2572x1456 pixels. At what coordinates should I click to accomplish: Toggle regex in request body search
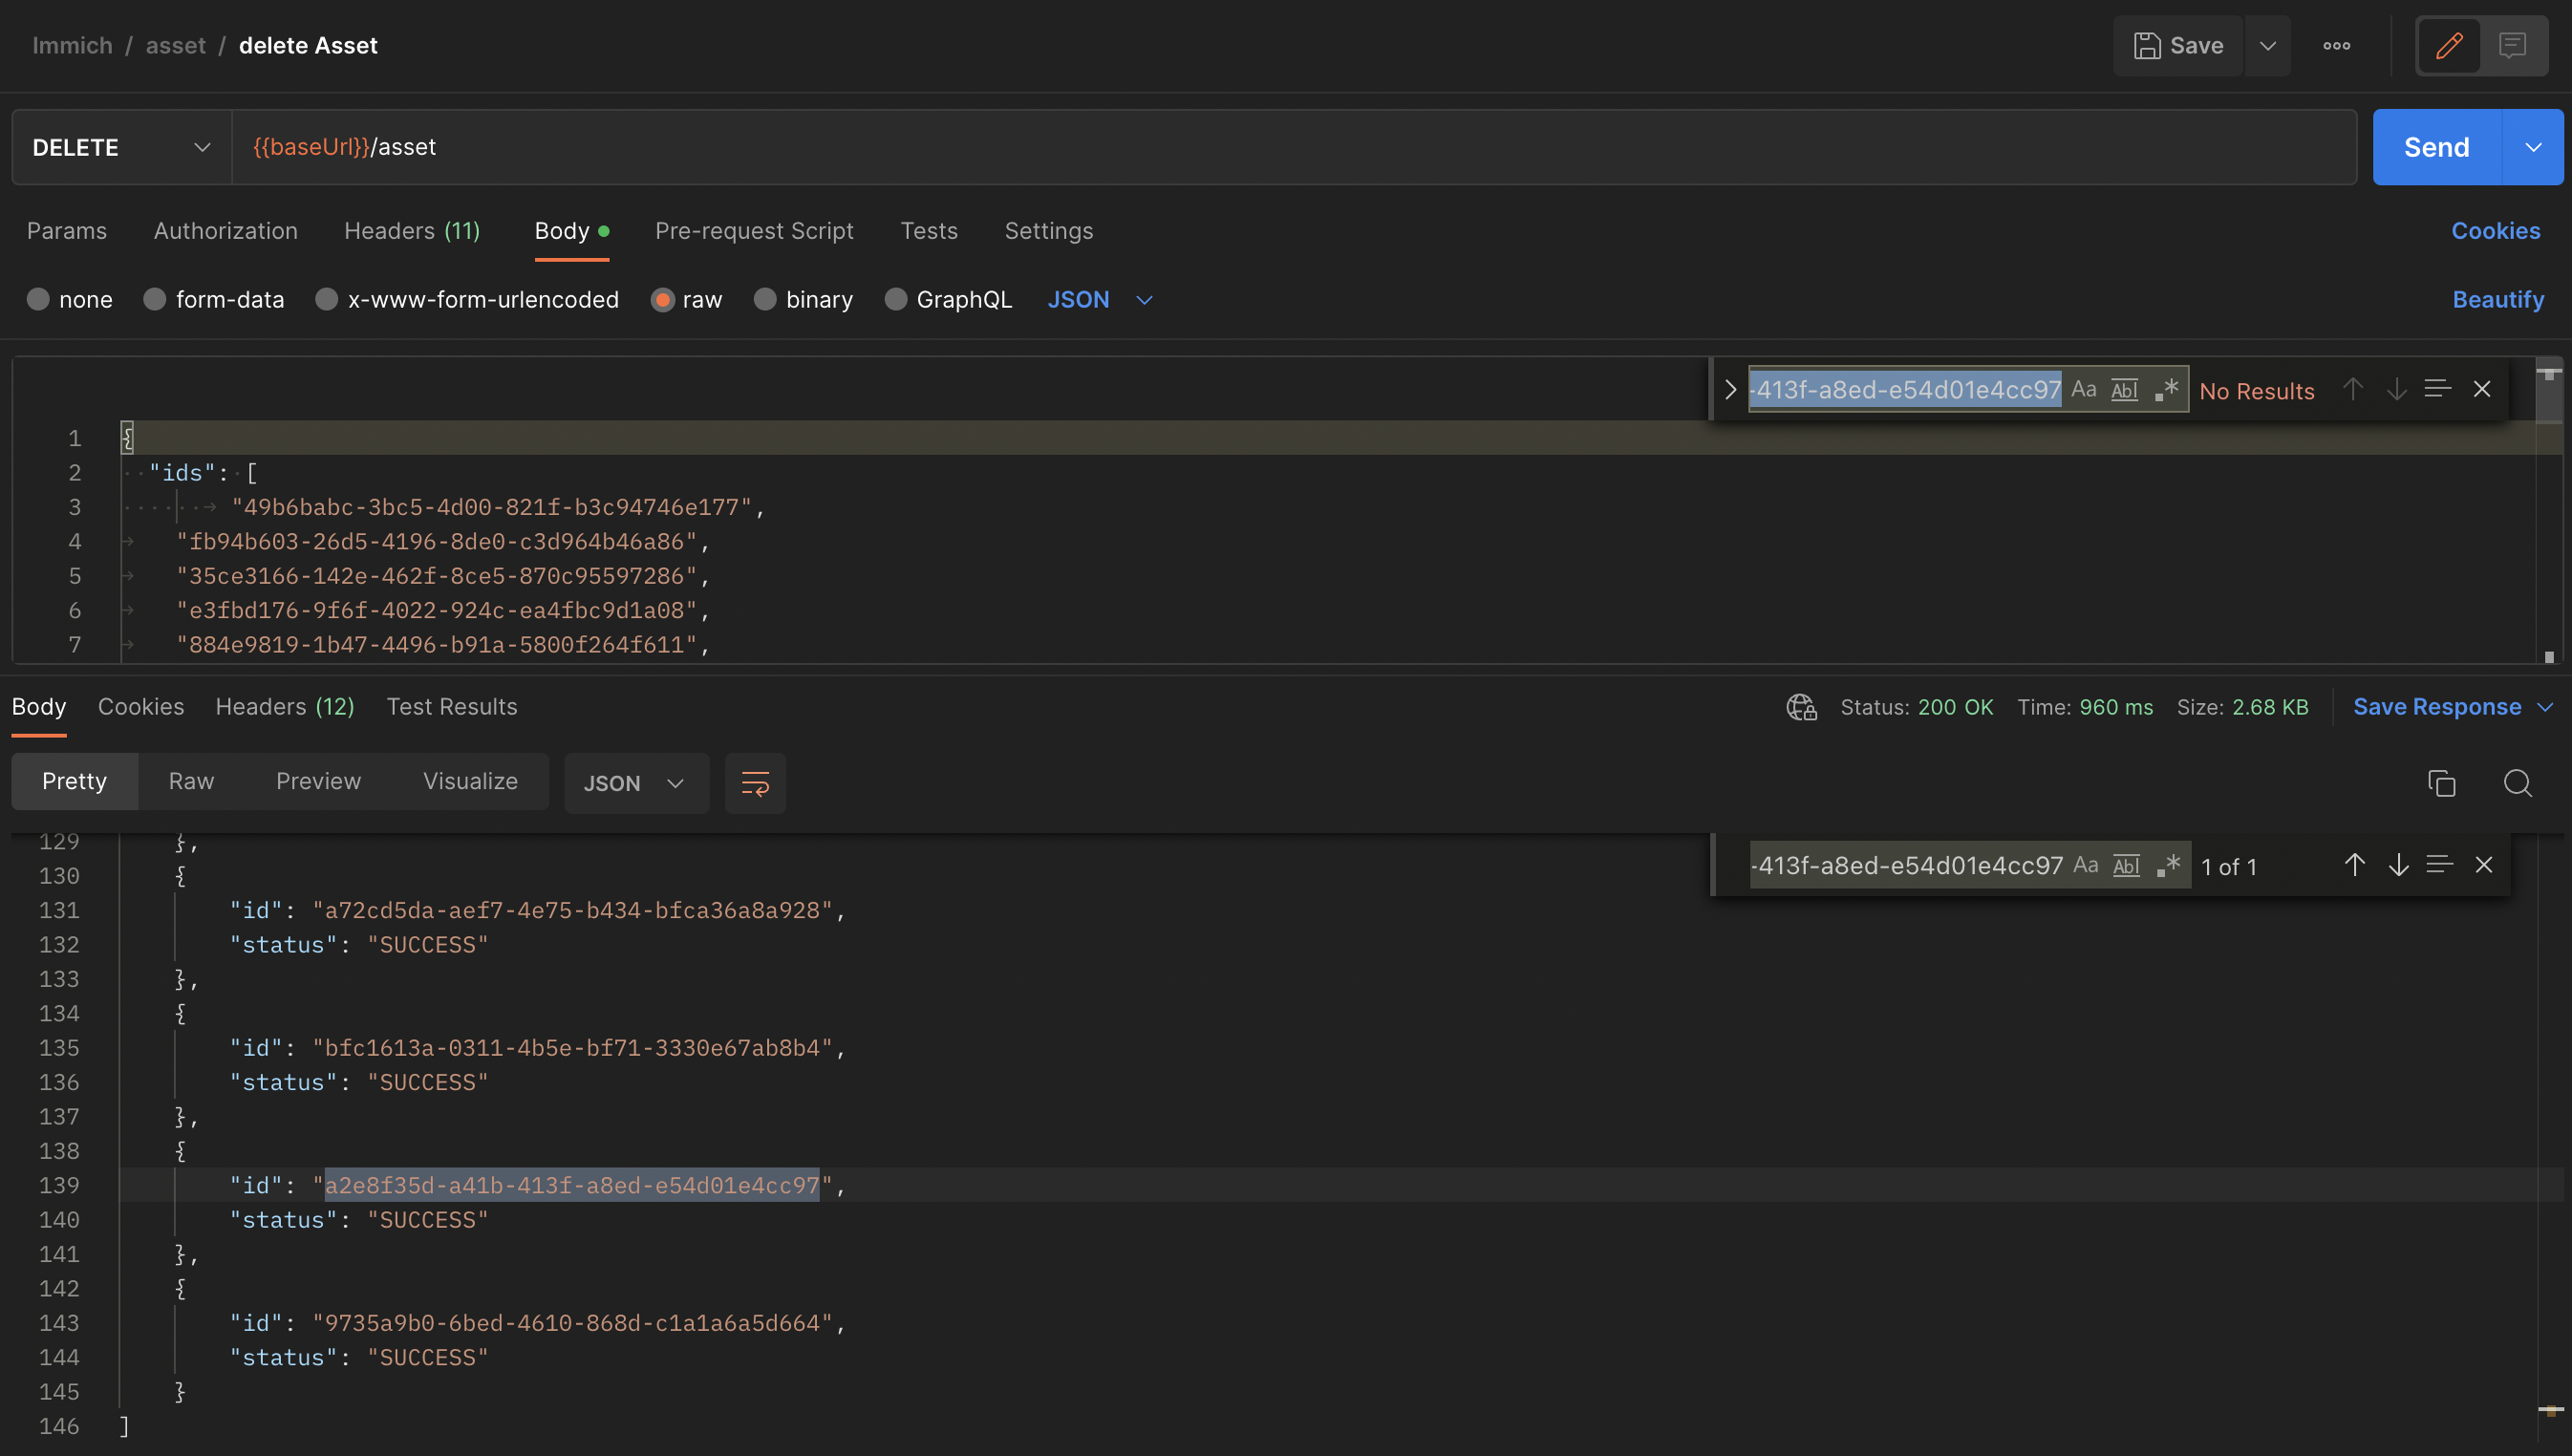(2167, 389)
